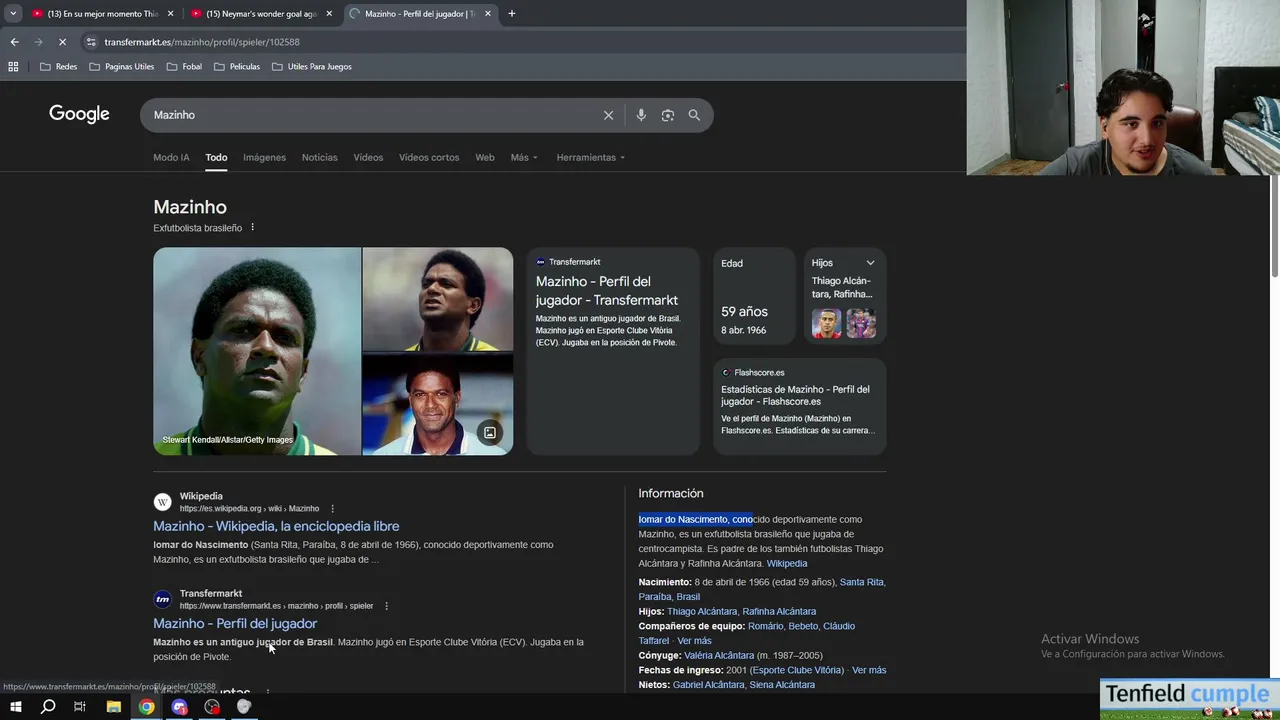Open the large Mazinho portrait photo
The width and height of the screenshot is (1280, 720).
point(257,351)
